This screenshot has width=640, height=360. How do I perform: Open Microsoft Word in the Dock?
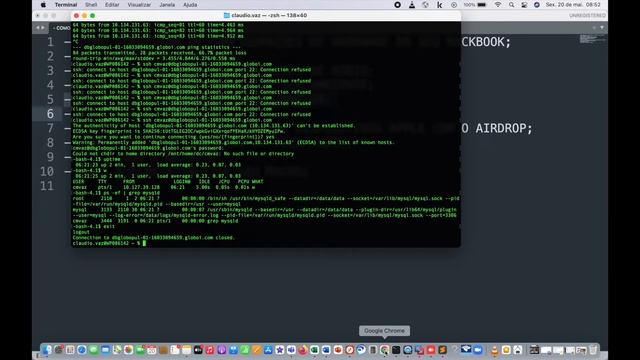[326, 350]
